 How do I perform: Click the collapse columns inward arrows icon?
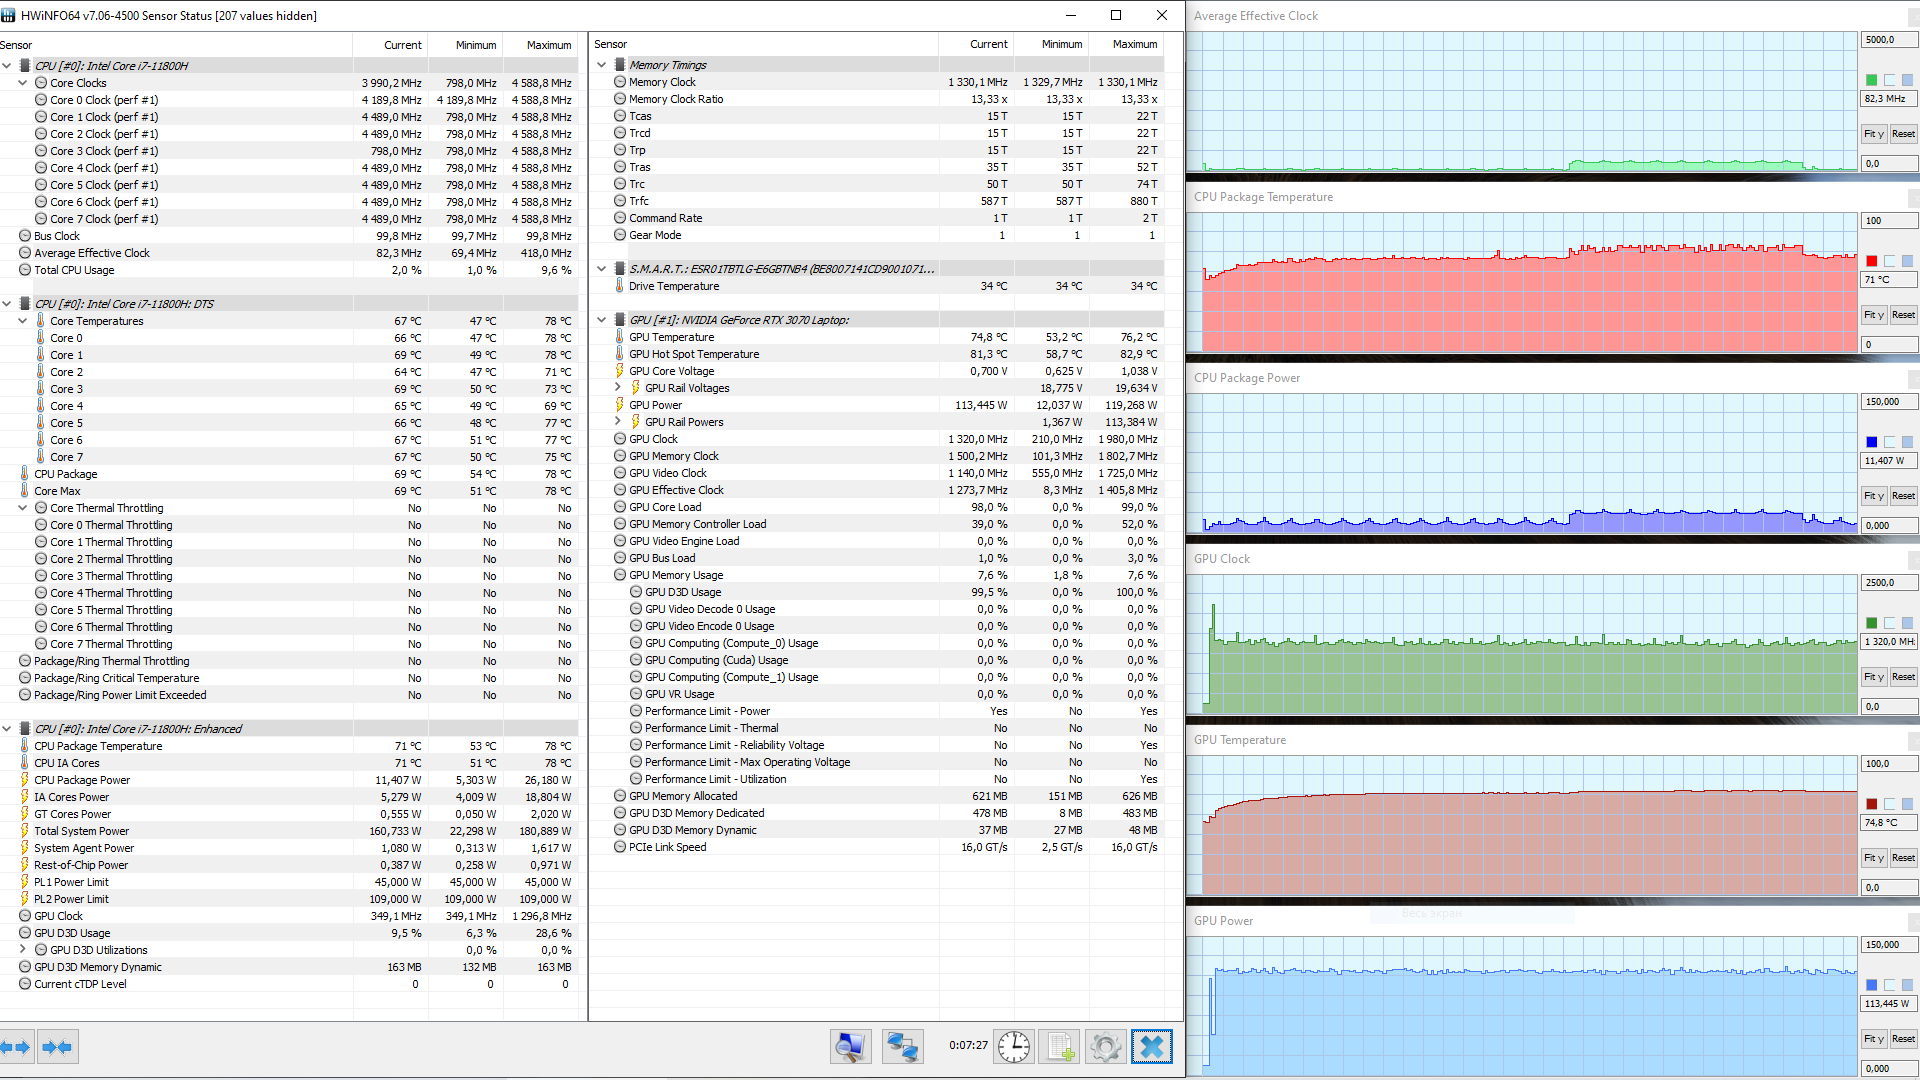(x=58, y=1047)
